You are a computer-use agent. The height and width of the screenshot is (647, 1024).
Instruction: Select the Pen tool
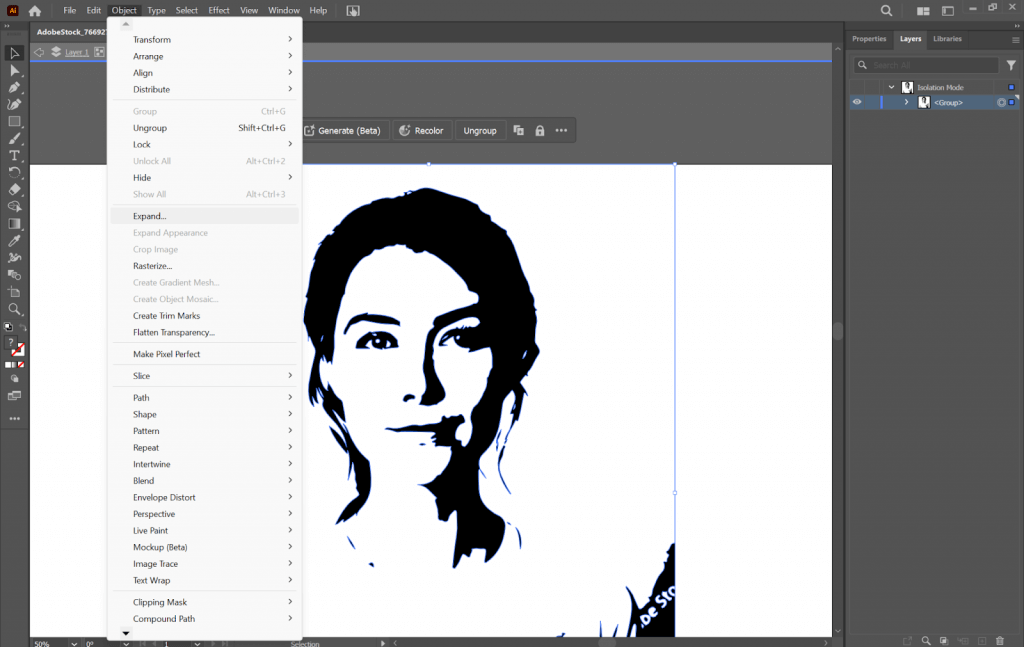[14, 87]
